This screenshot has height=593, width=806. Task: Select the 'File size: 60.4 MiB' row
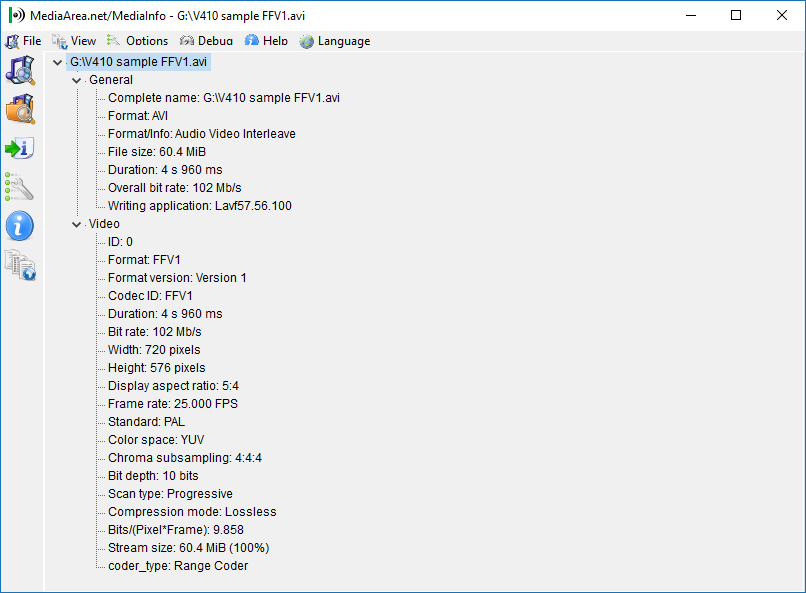(x=157, y=152)
